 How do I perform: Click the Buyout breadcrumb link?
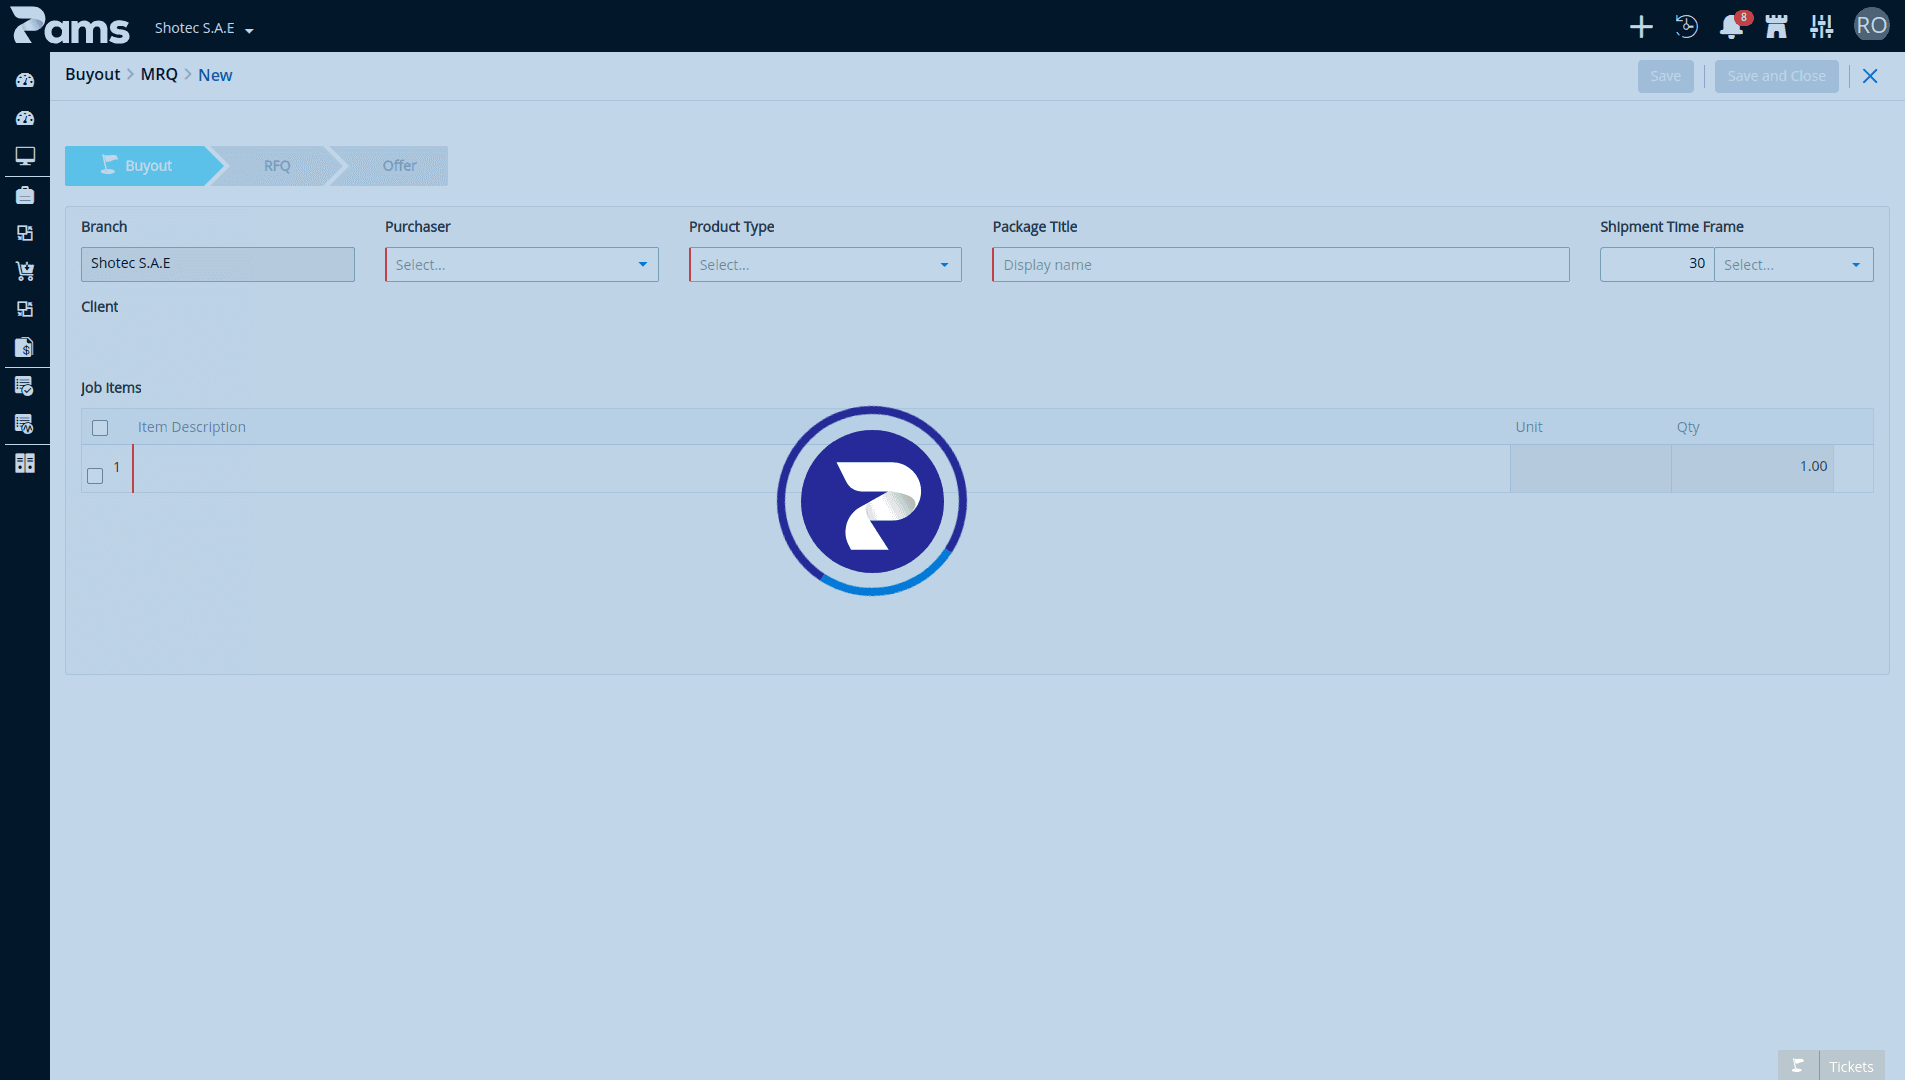coord(92,75)
